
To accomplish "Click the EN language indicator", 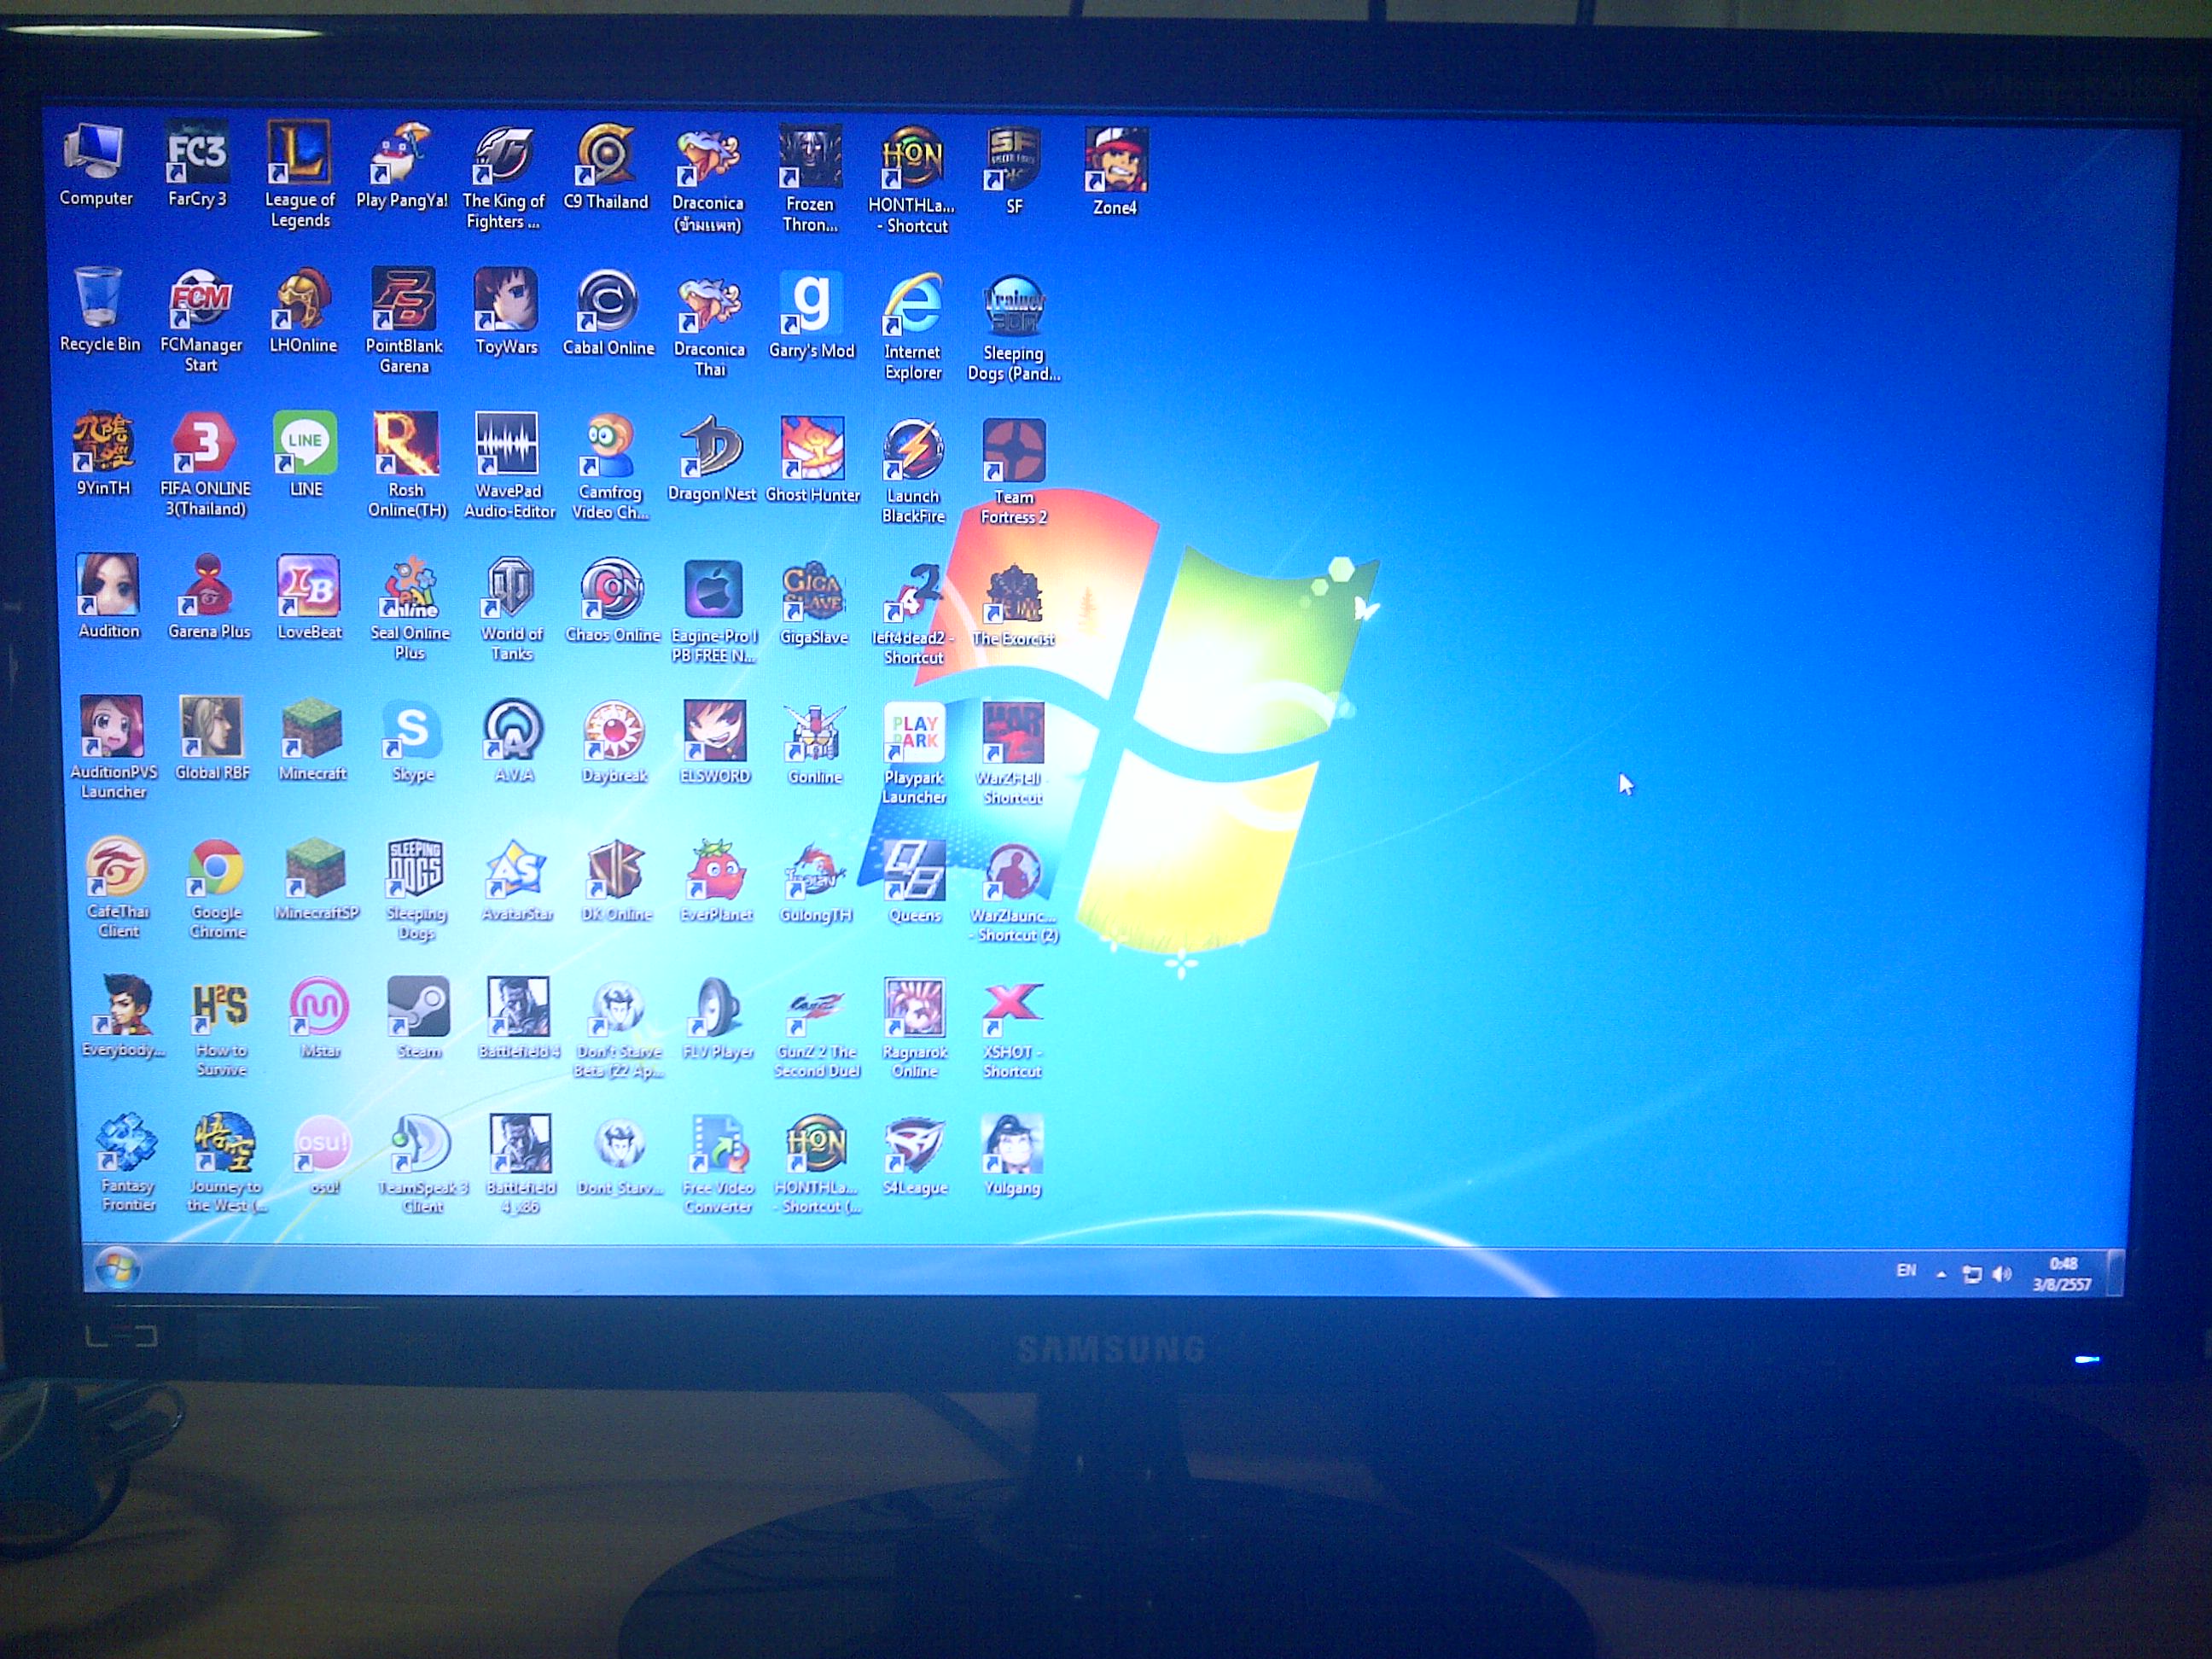I will pos(1906,1271).
